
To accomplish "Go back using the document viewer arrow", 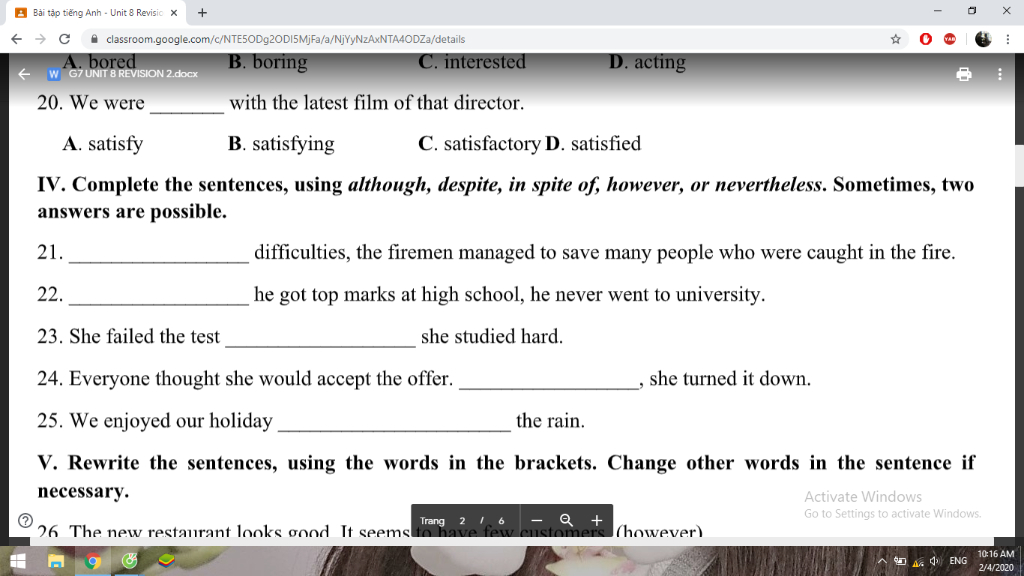I will tap(24, 74).
